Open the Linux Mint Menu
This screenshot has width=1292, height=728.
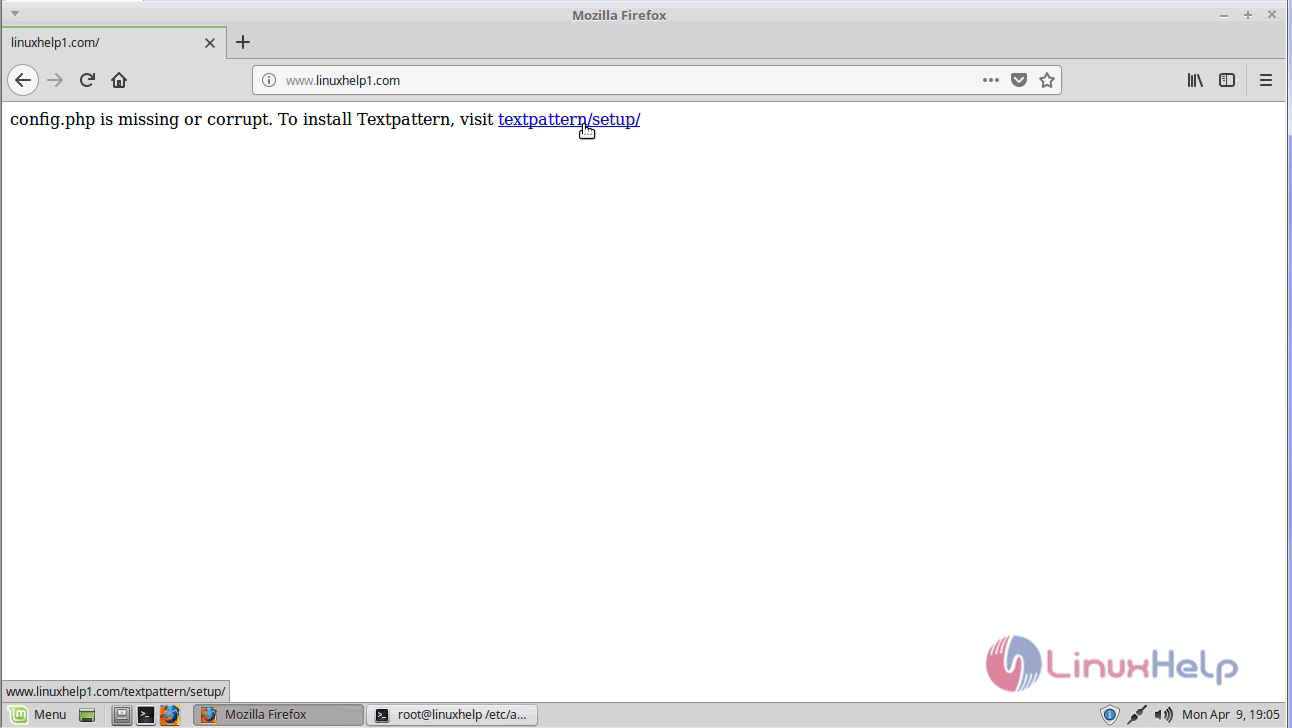39,715
